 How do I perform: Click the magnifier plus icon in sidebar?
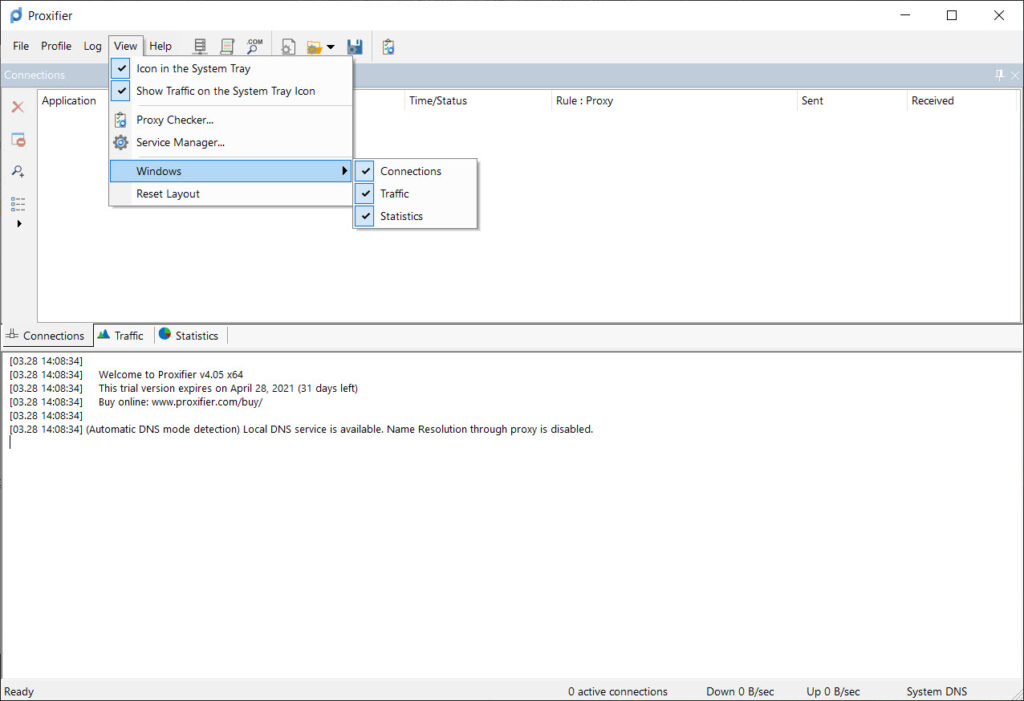[x=18, y=171]
